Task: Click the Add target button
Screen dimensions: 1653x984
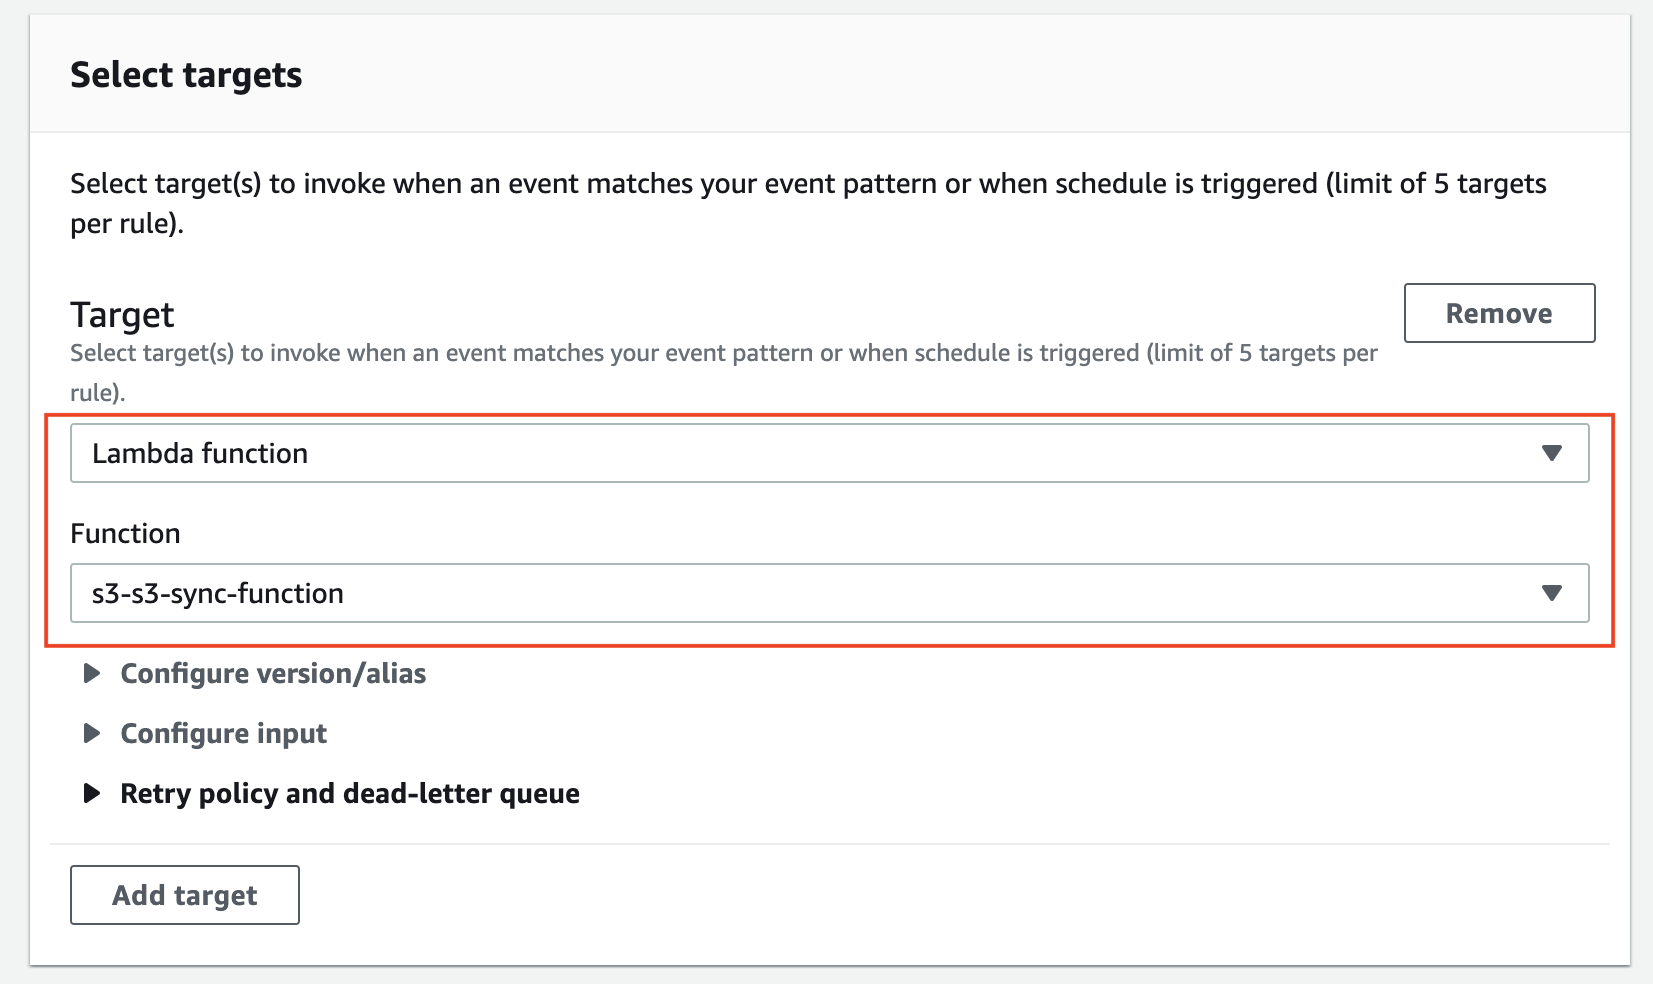Action: coord(184,895)
